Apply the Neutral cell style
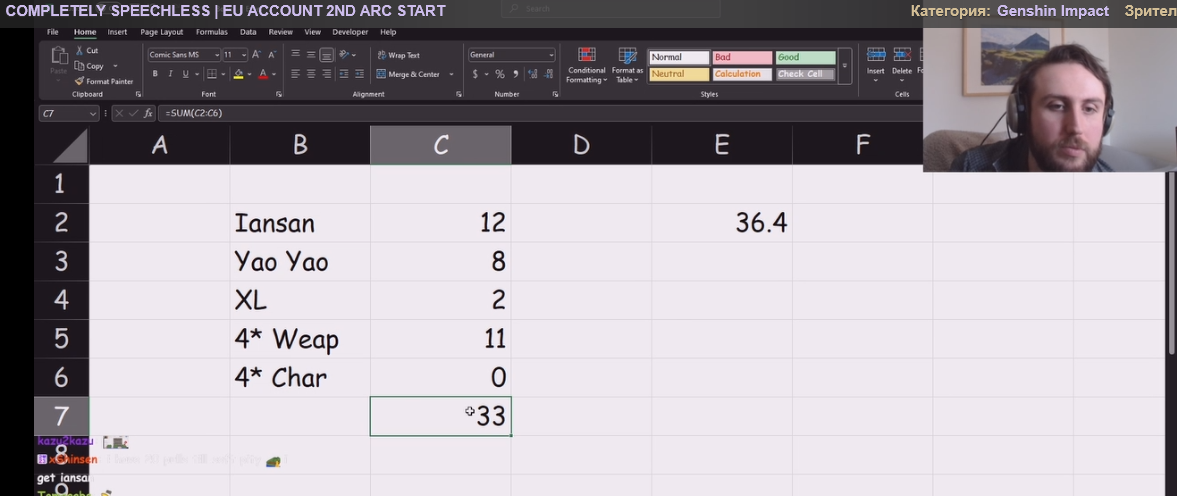Image resolution: width=1177 pixels, height=496 pixels. click(x=679, y=74)
